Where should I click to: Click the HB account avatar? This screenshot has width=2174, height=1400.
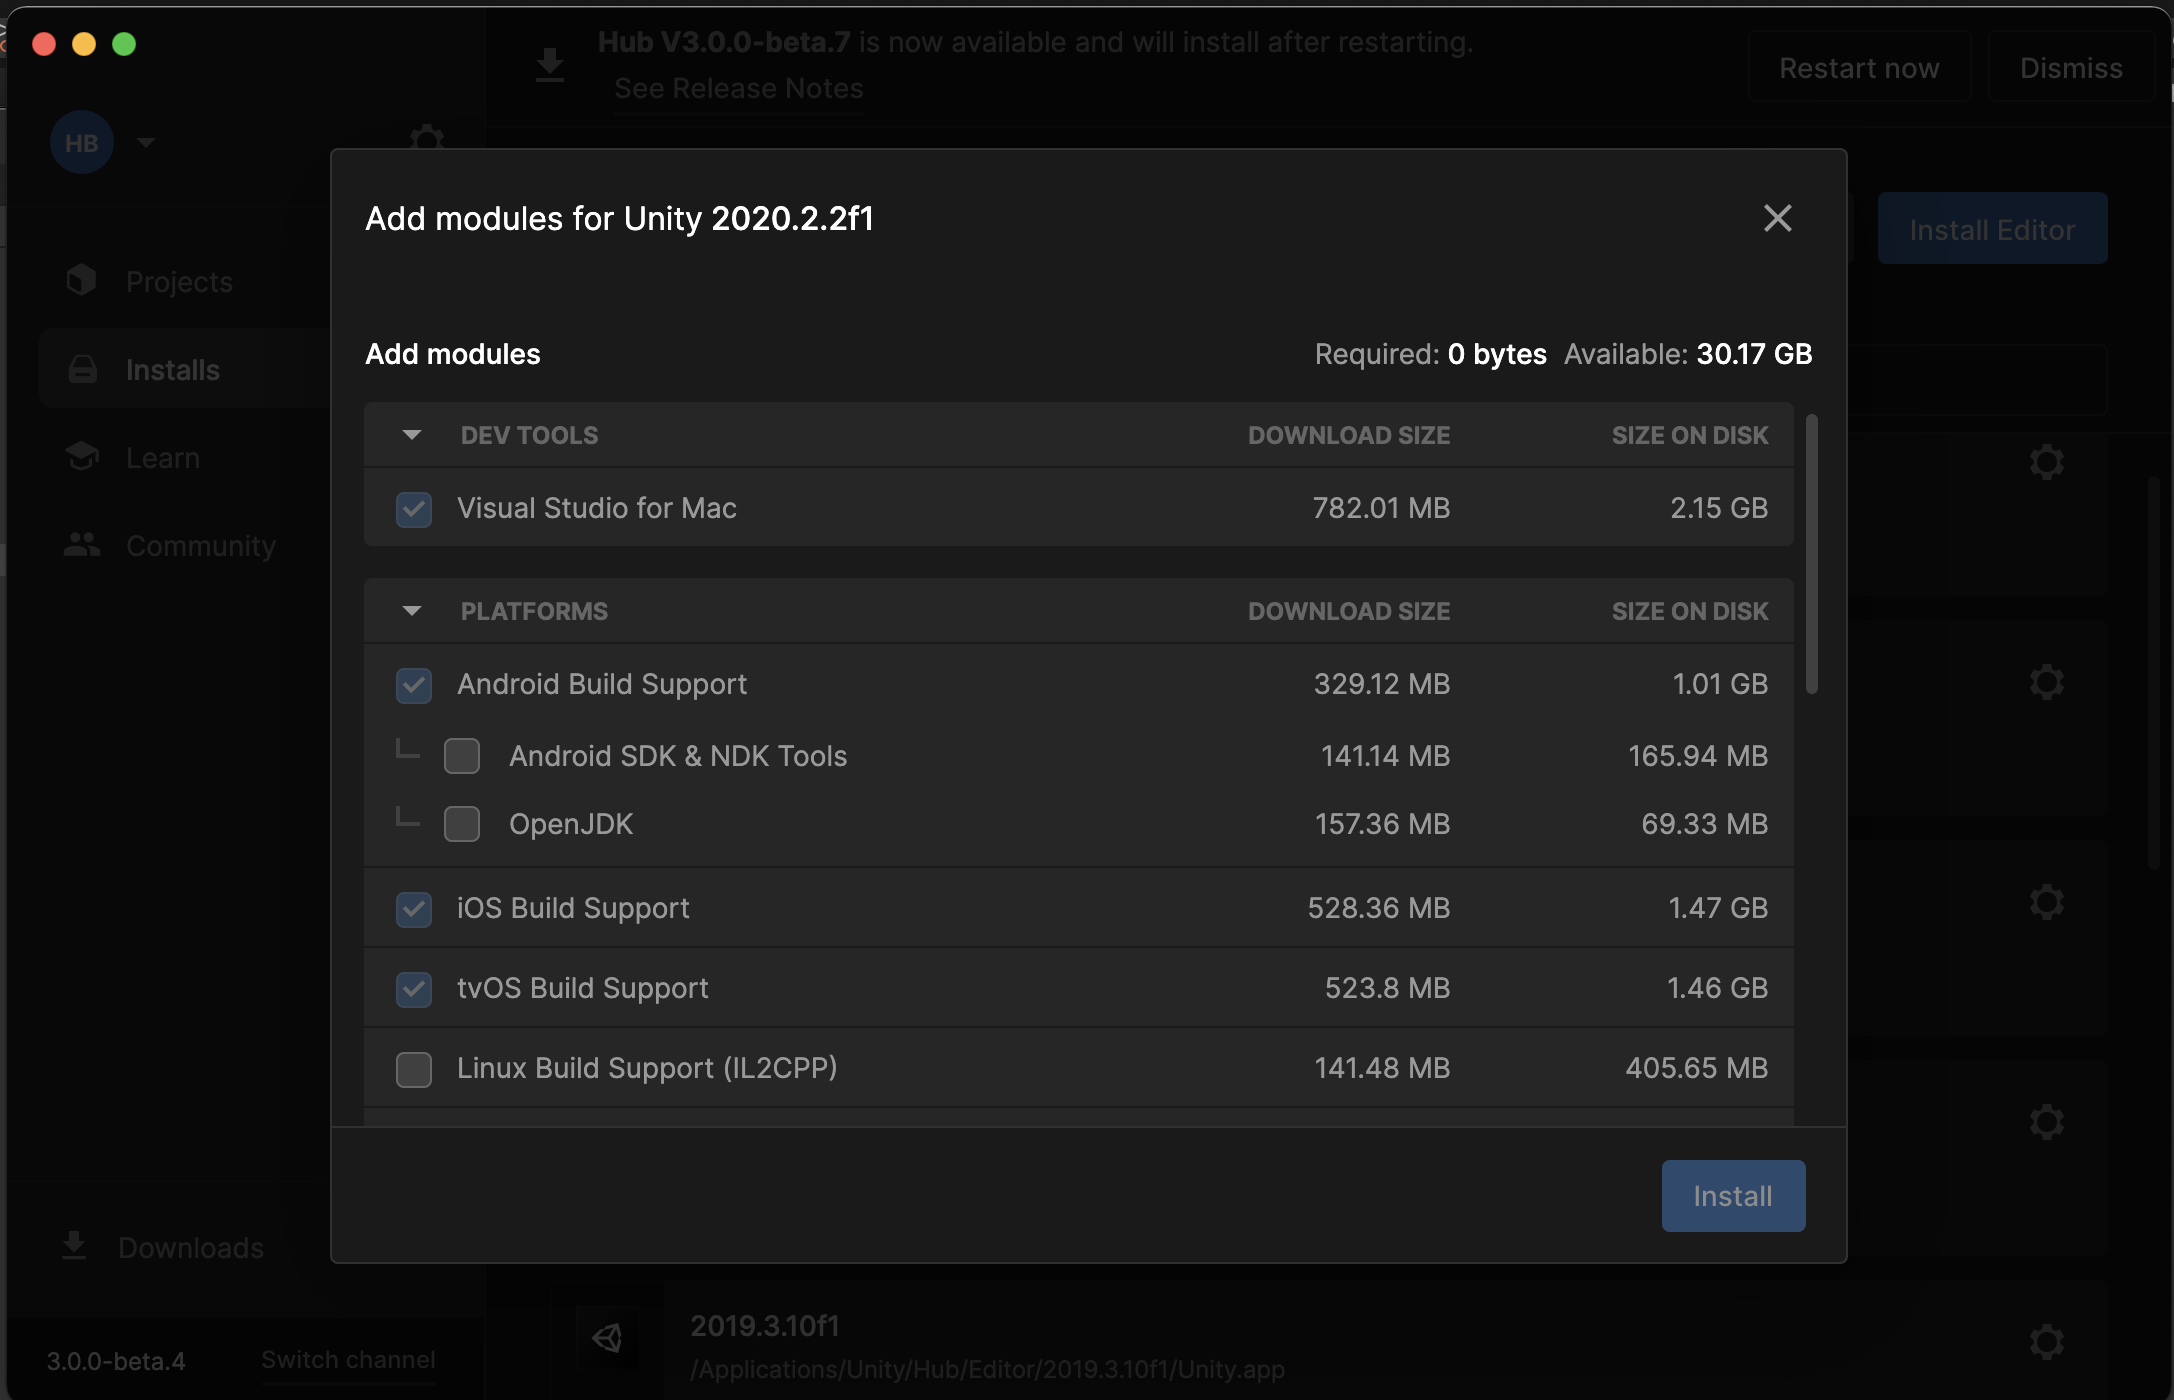click(81, 143)
